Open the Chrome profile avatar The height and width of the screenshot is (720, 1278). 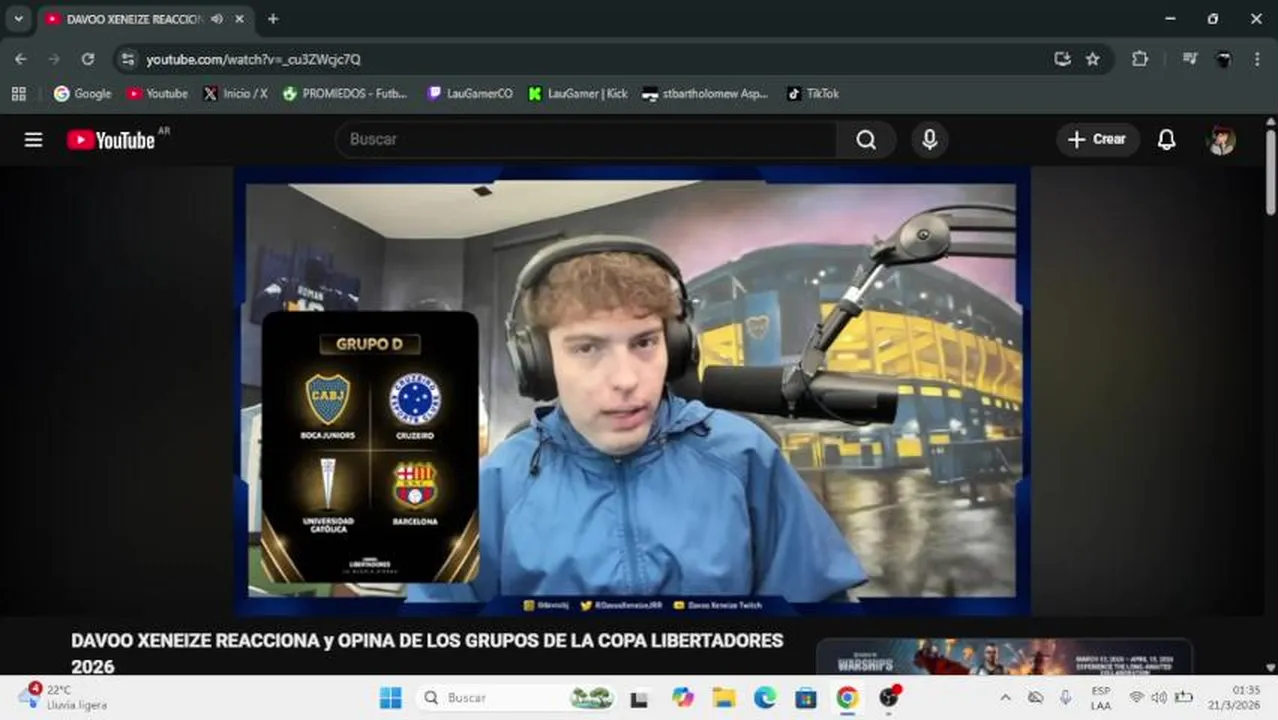click(1223, 59)
